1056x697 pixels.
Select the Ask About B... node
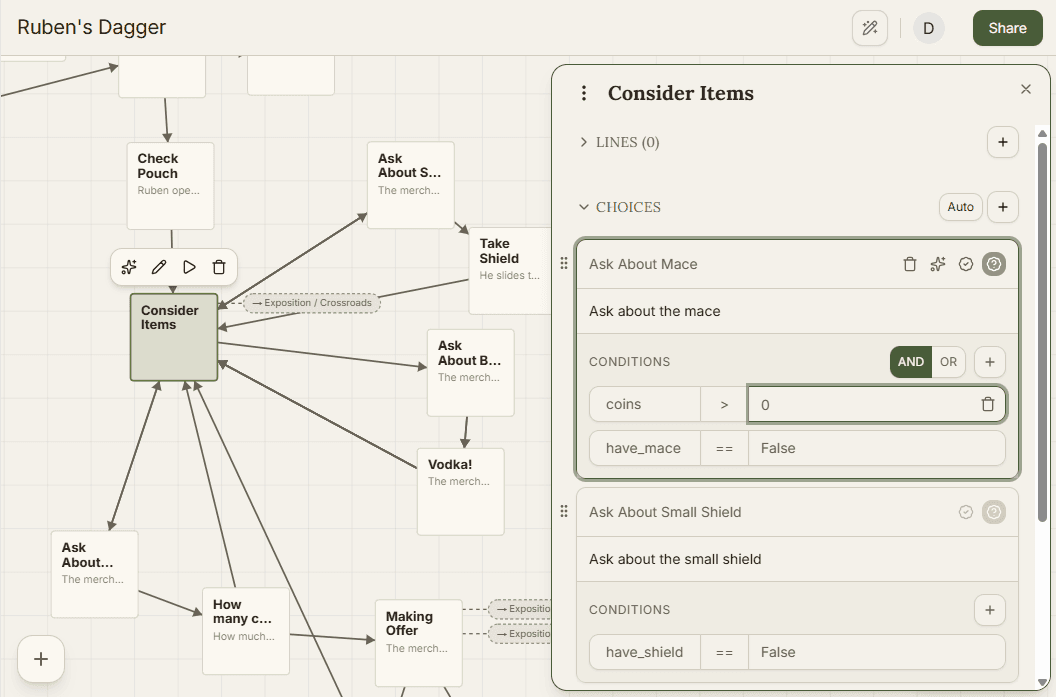coord(471,372)
